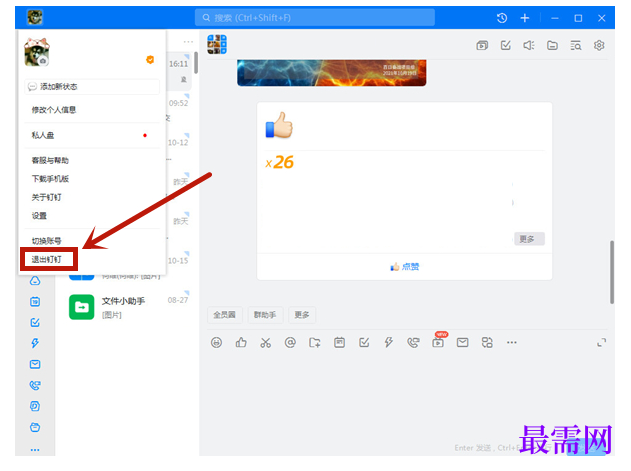Click the banner image in chat
Screen dimensions: 631x471
click(x=332, y=73)
